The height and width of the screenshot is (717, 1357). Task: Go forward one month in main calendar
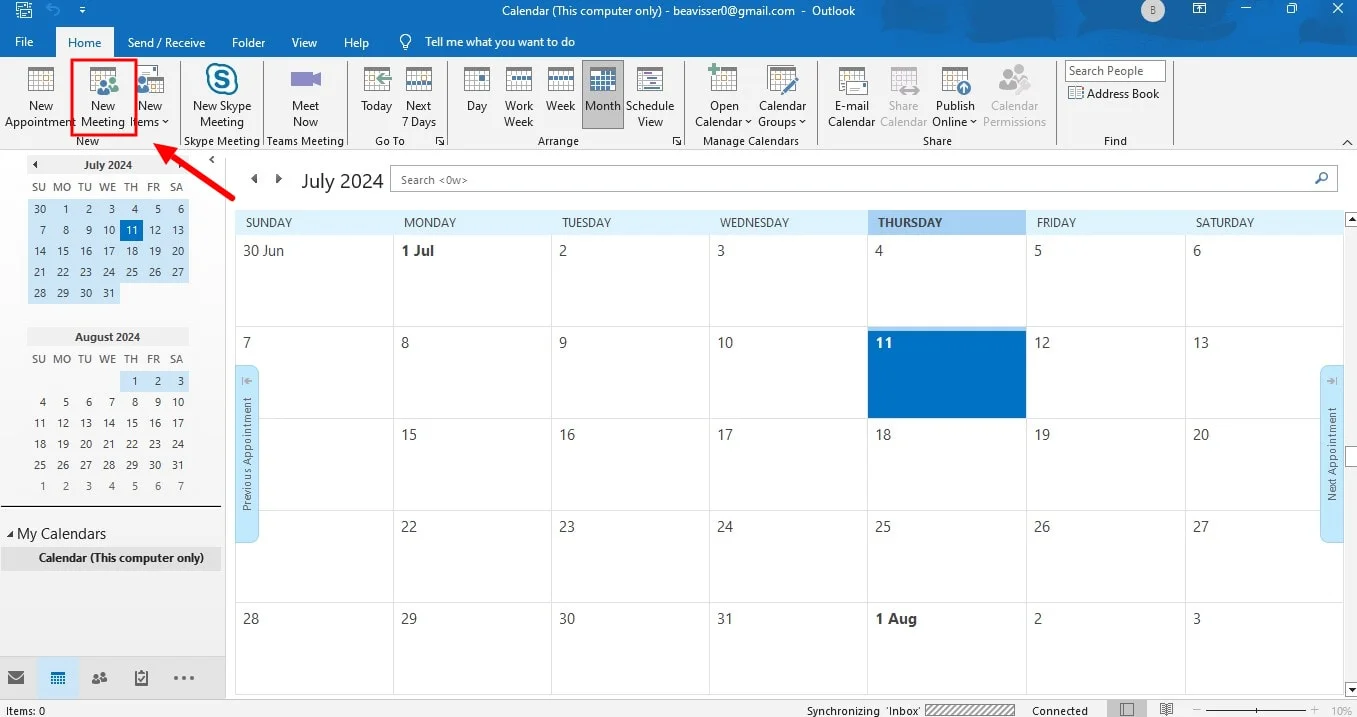[279, 179]
